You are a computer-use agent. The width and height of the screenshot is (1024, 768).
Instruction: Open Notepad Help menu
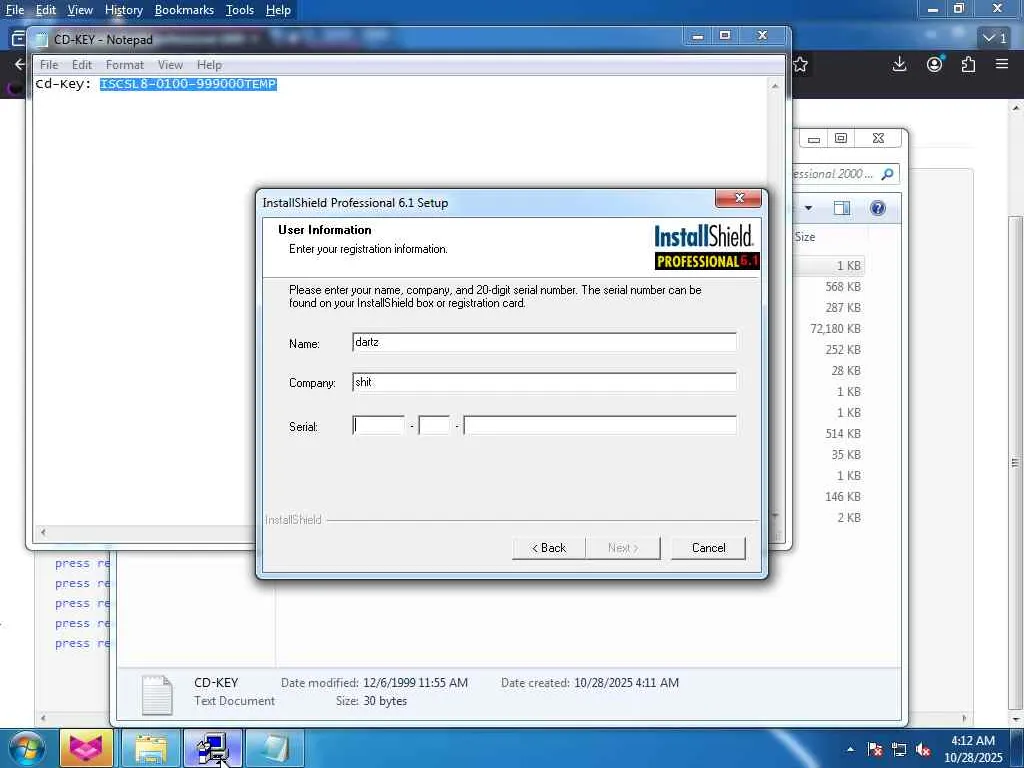point(209,65)
